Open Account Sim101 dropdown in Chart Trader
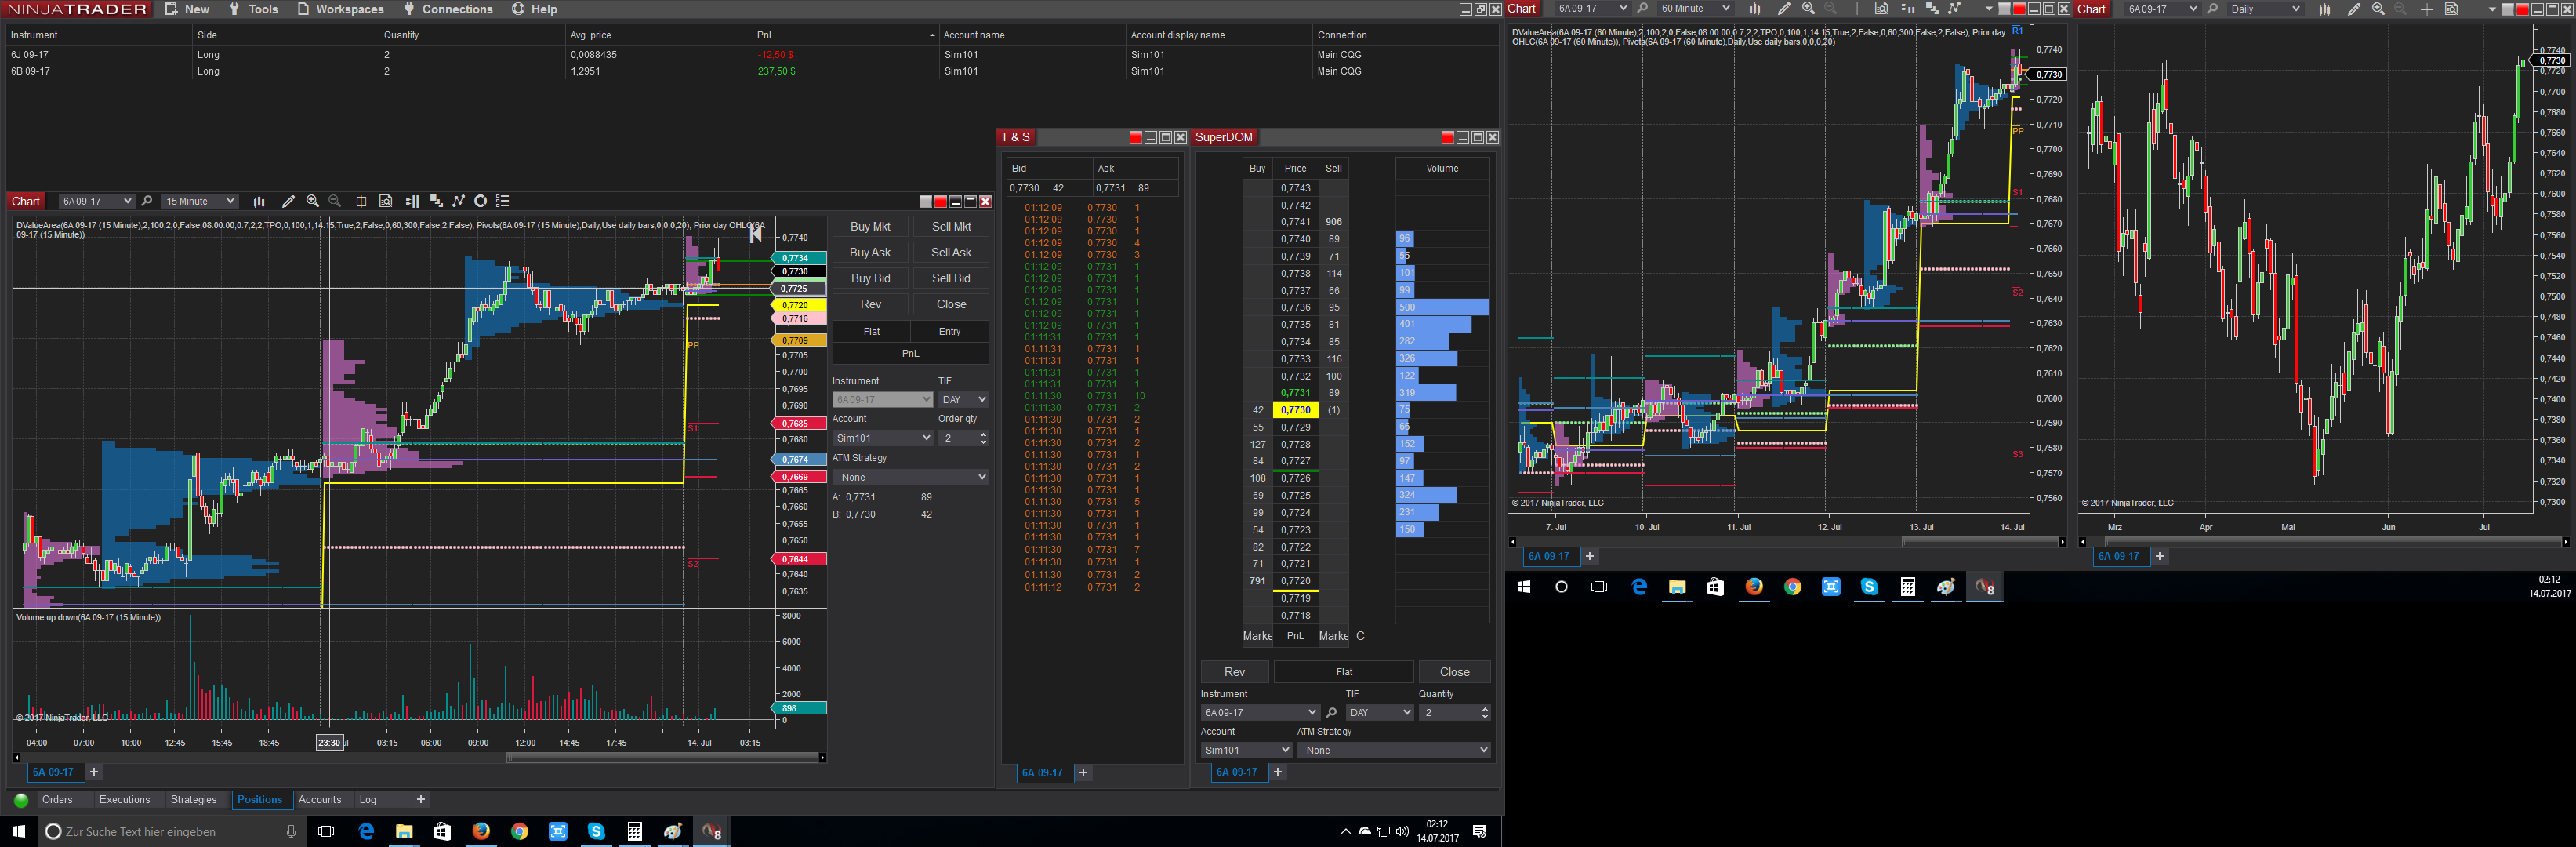This screenshot has width=2576, height=847. pos(883,438)
